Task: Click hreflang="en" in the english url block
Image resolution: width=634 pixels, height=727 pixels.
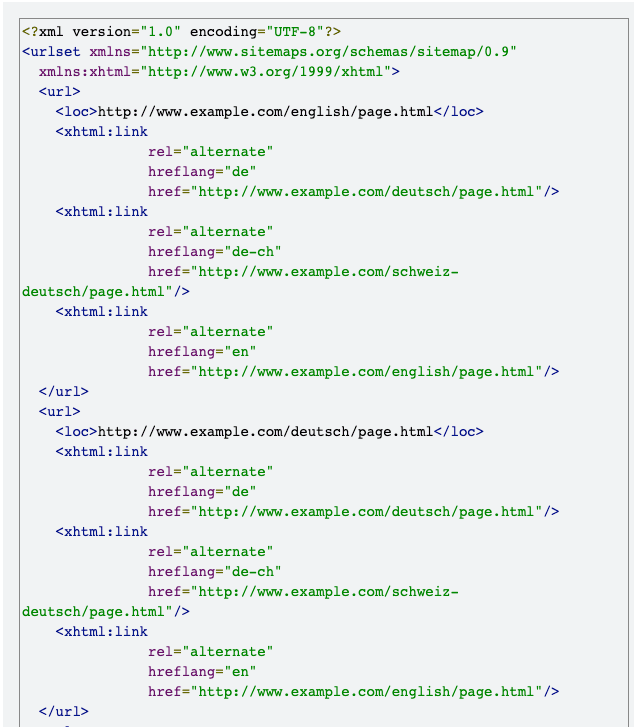Action: coord(202,351)
